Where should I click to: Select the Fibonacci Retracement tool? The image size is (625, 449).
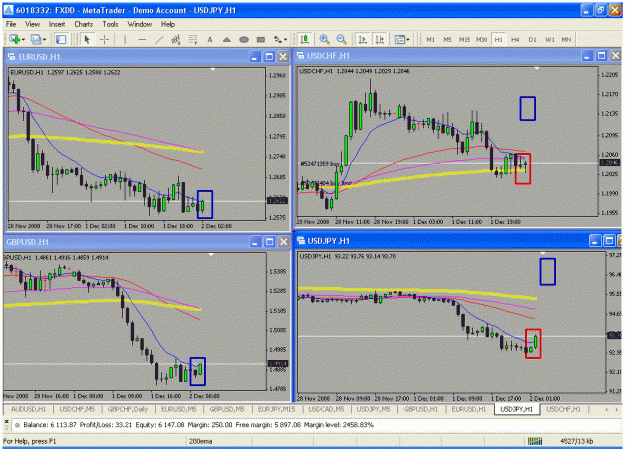(x=193, y=39)
